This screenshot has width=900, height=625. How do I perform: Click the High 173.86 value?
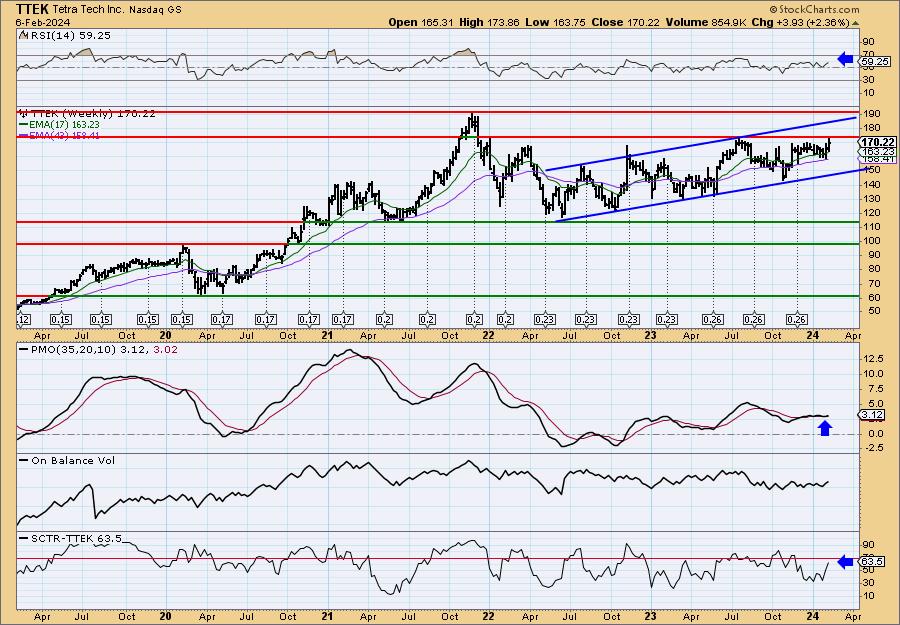point(488,22)
